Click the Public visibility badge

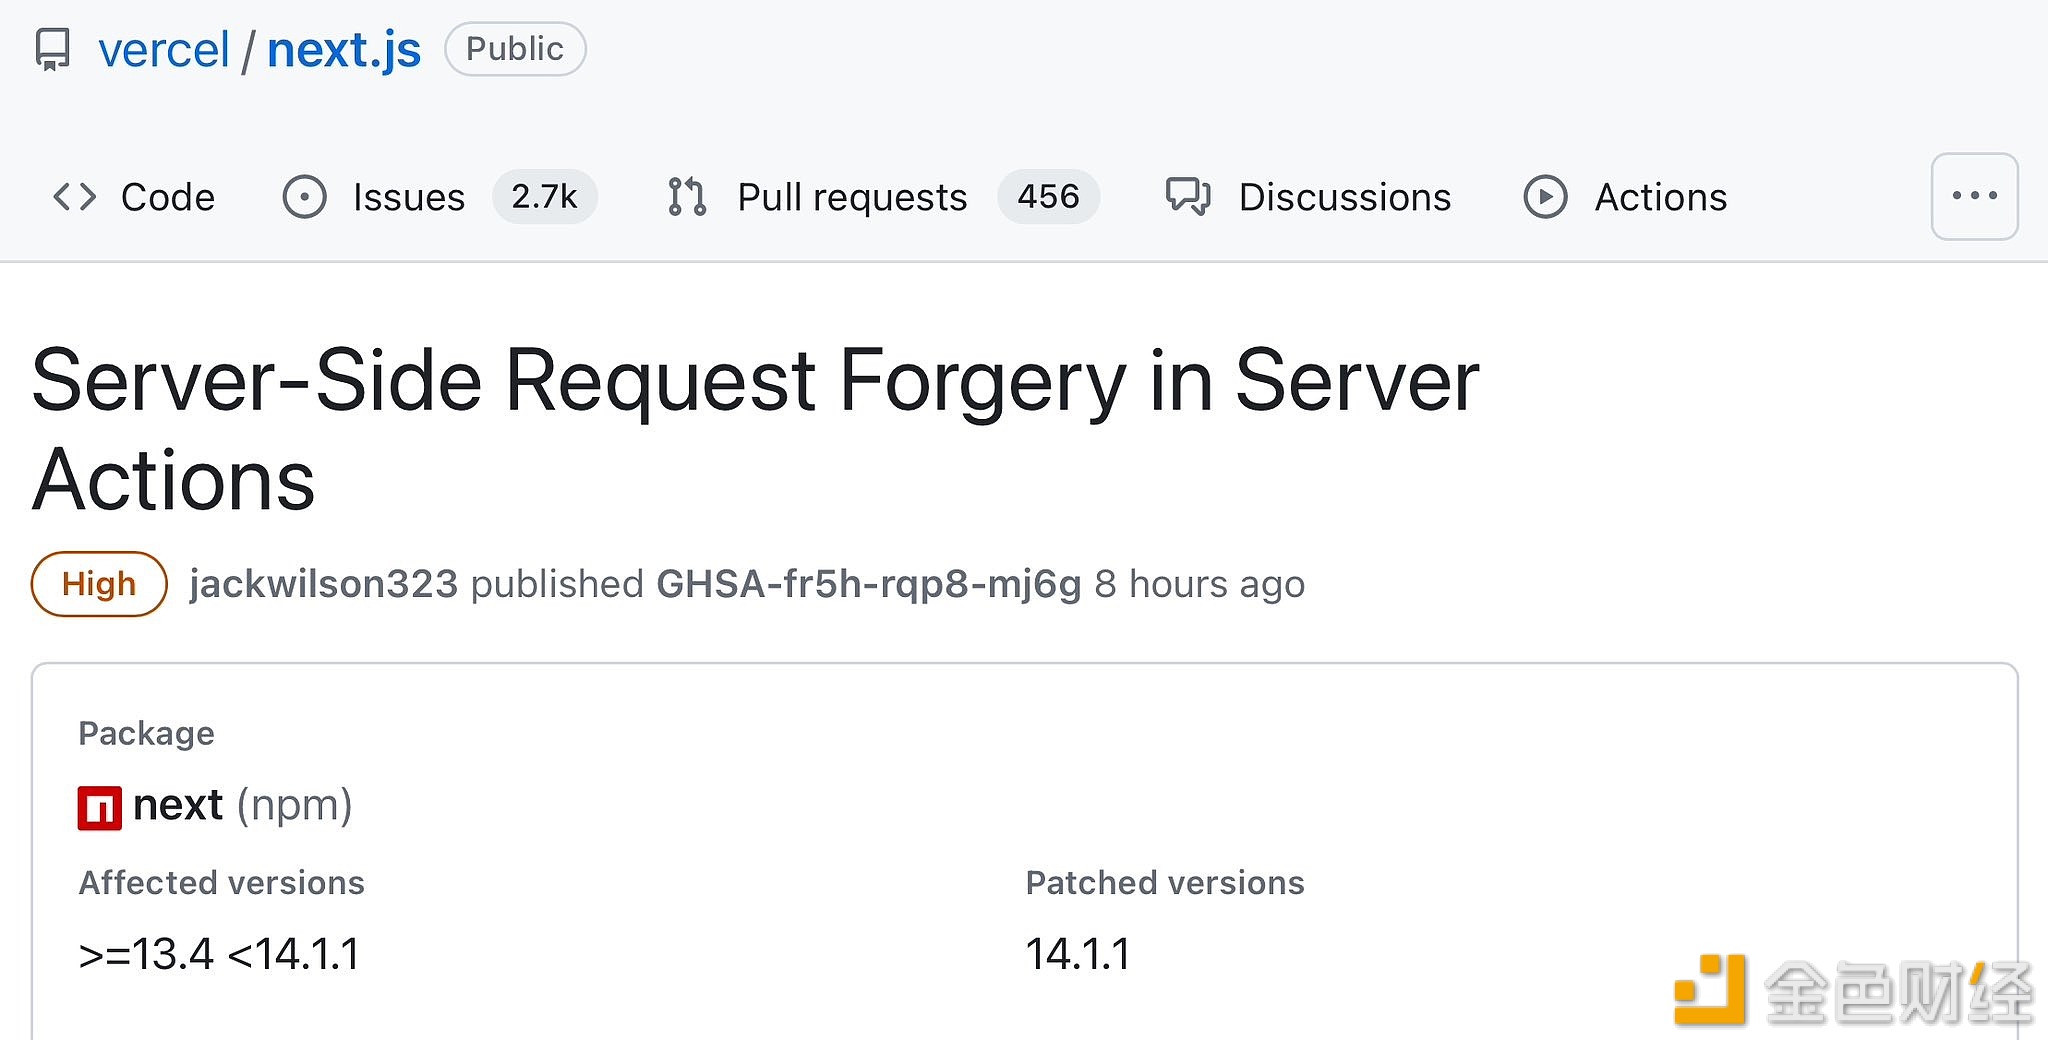[x=515, y=49]
